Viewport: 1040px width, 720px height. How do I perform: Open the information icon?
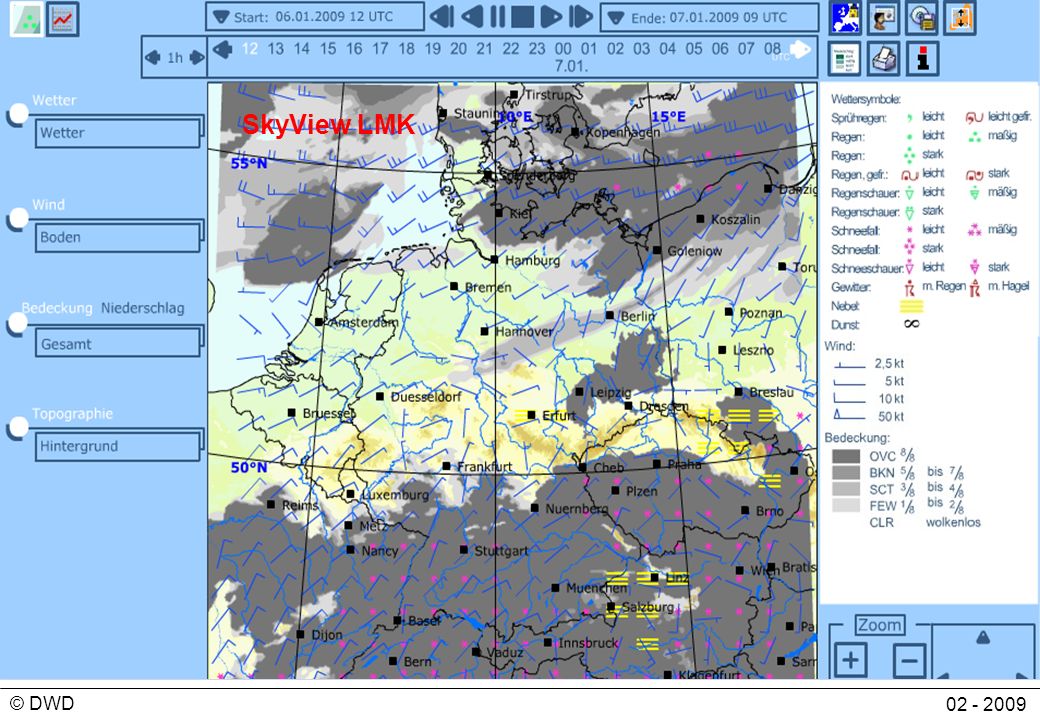pos(923,59)
